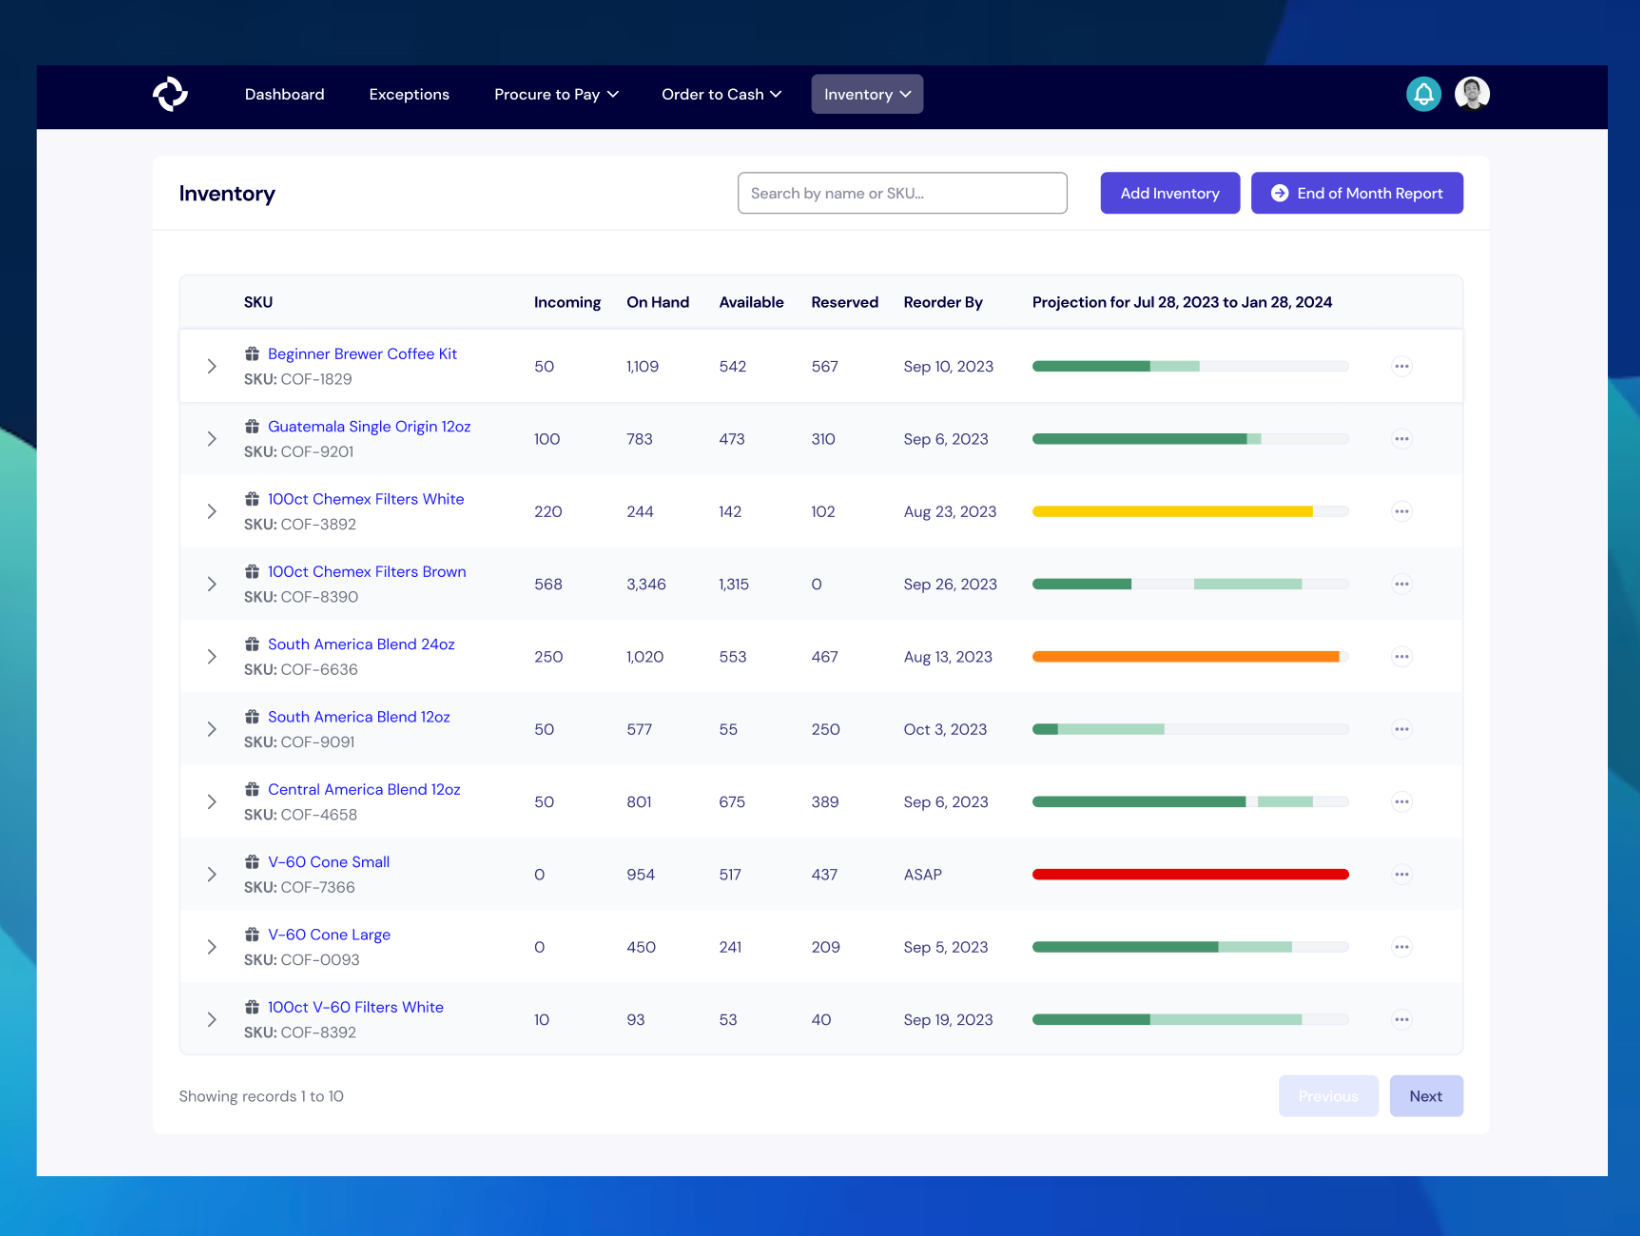
Task: Click the Add Inventory button
Action: coord(1169,193)
